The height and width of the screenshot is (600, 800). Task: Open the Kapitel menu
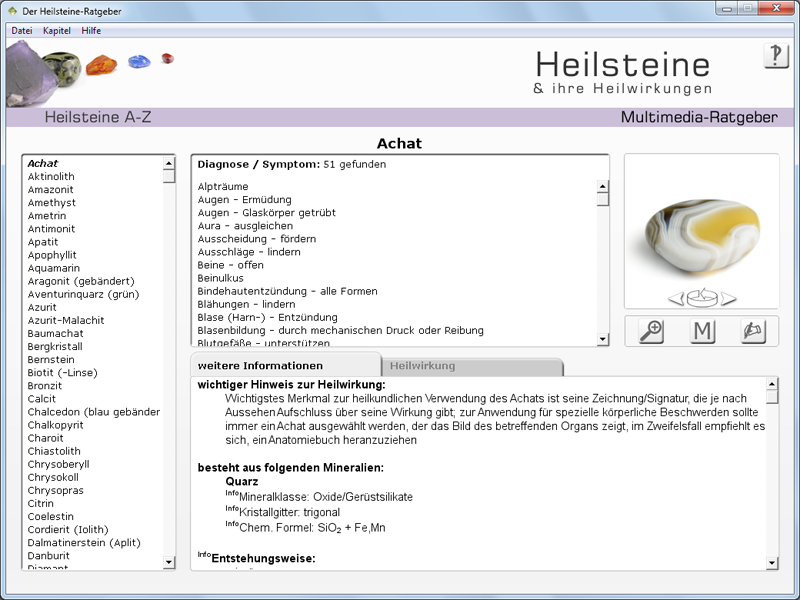pos(57,31)
